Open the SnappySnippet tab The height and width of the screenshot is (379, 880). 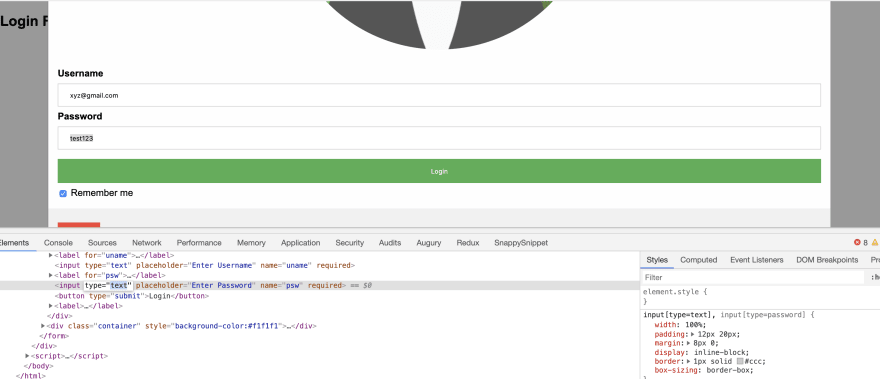tap(521, 243)
